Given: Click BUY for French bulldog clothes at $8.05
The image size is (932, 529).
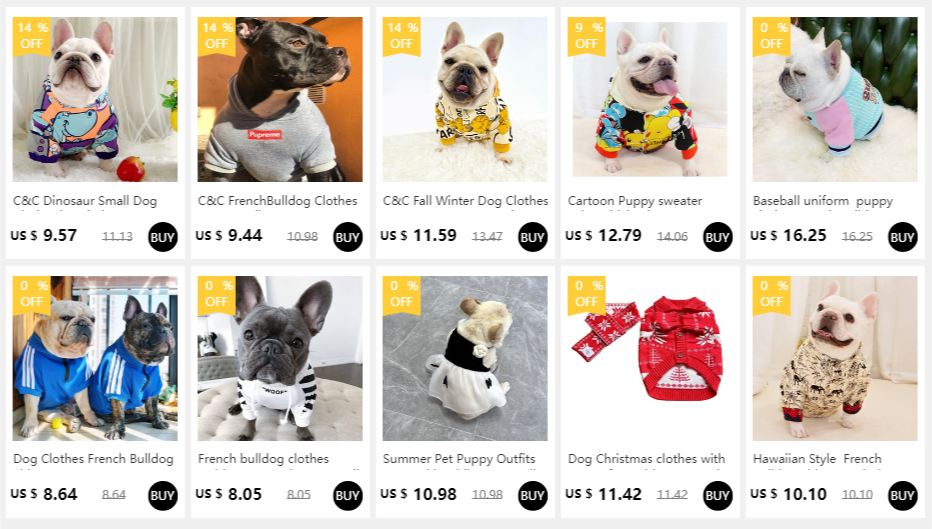Looking at the screenshot, I should 348,496.
